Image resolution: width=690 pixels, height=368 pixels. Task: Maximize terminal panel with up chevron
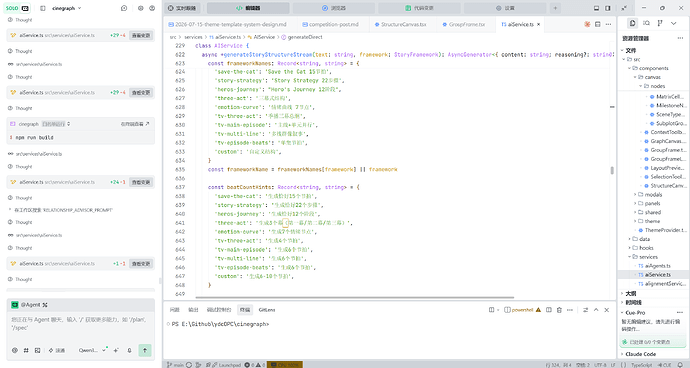click(596, 310)
